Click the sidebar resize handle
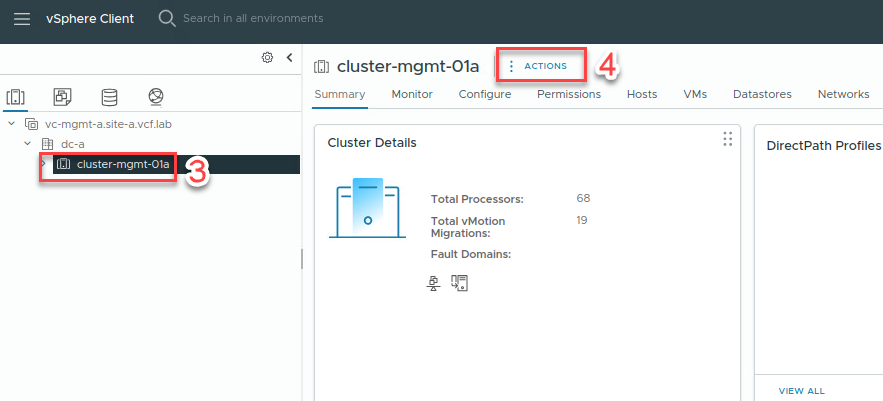Screen dimensions: 883x401 [301, 259]
